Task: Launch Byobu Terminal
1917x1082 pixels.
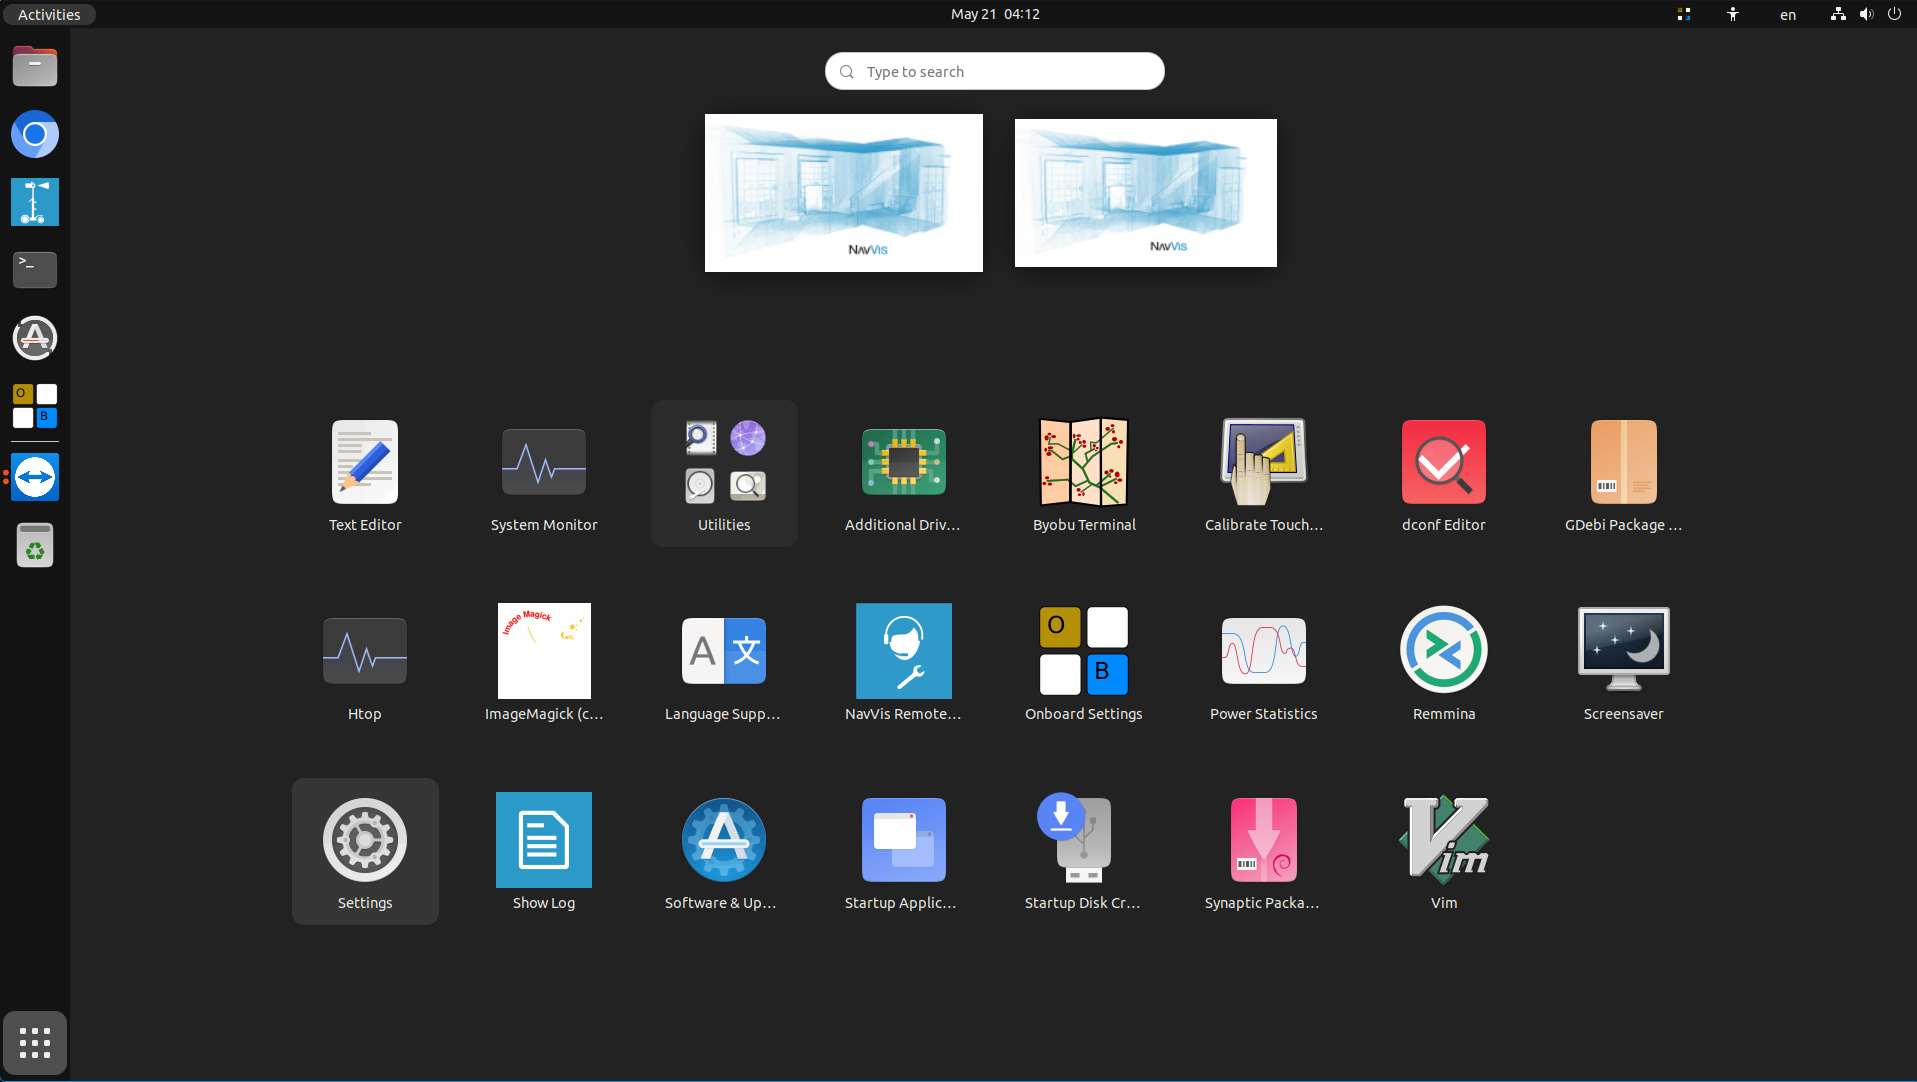Action: (1084, 474)
